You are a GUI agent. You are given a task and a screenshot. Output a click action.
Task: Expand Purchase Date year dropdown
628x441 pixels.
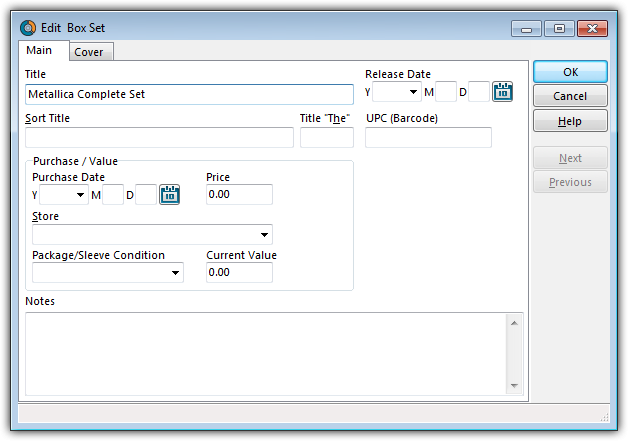pyautogui.click(x=80, y=195)
